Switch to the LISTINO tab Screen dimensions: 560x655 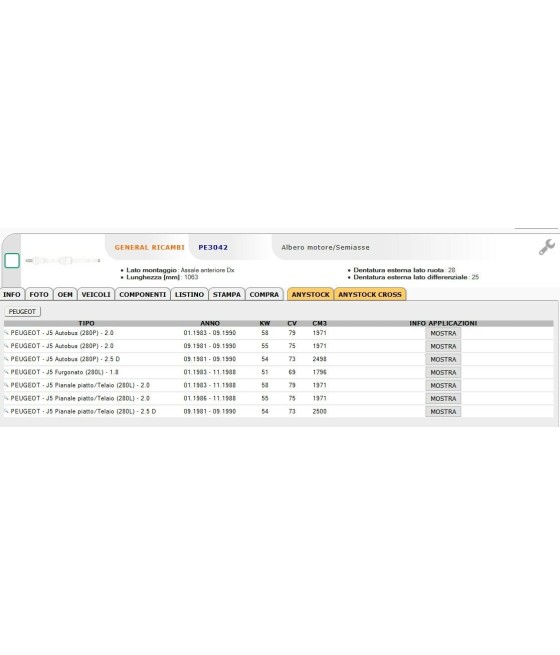pyautogui.click(x=190, y=294)
